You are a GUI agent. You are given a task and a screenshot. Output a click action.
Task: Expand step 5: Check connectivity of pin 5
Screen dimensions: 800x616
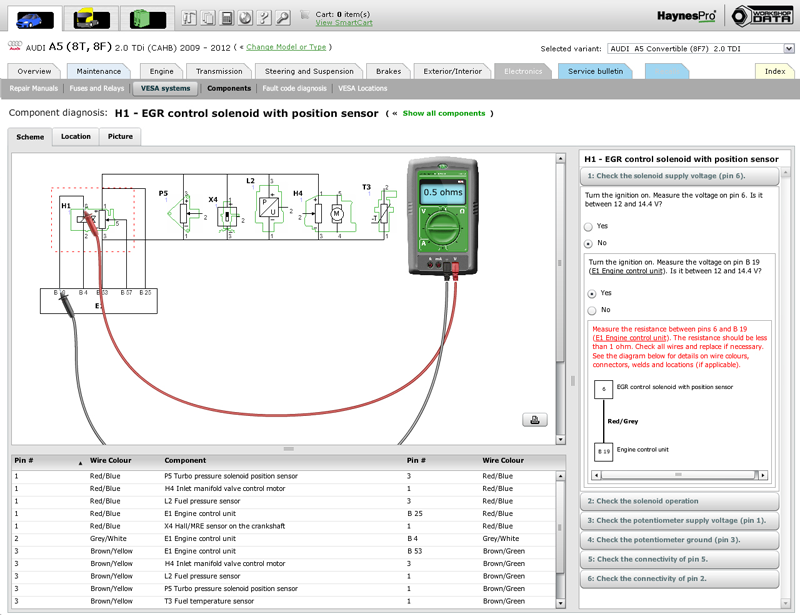[678, 559]
